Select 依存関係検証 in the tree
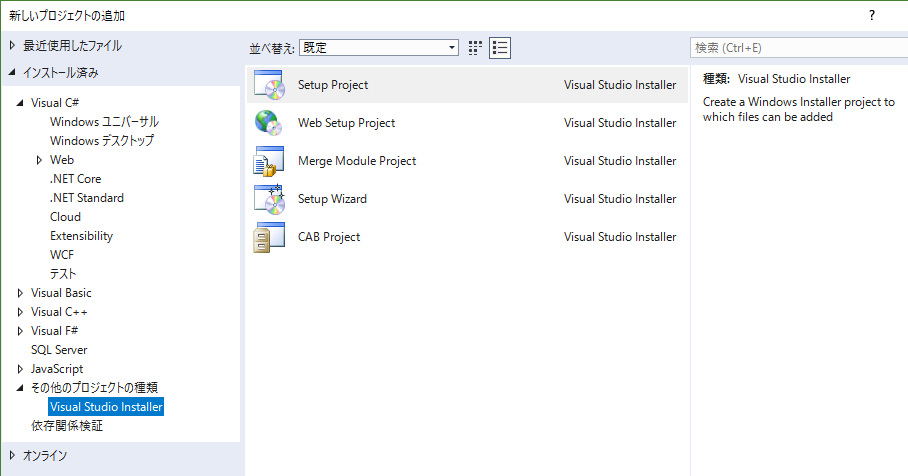908x476 pixels. click(67, 426)
